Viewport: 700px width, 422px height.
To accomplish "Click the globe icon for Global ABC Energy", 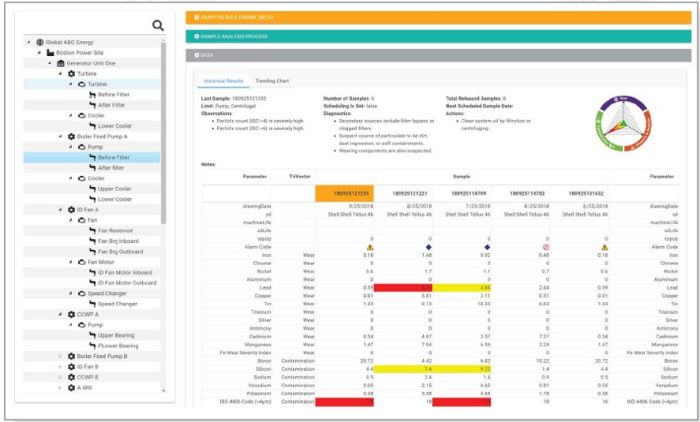I will [40, 42].
